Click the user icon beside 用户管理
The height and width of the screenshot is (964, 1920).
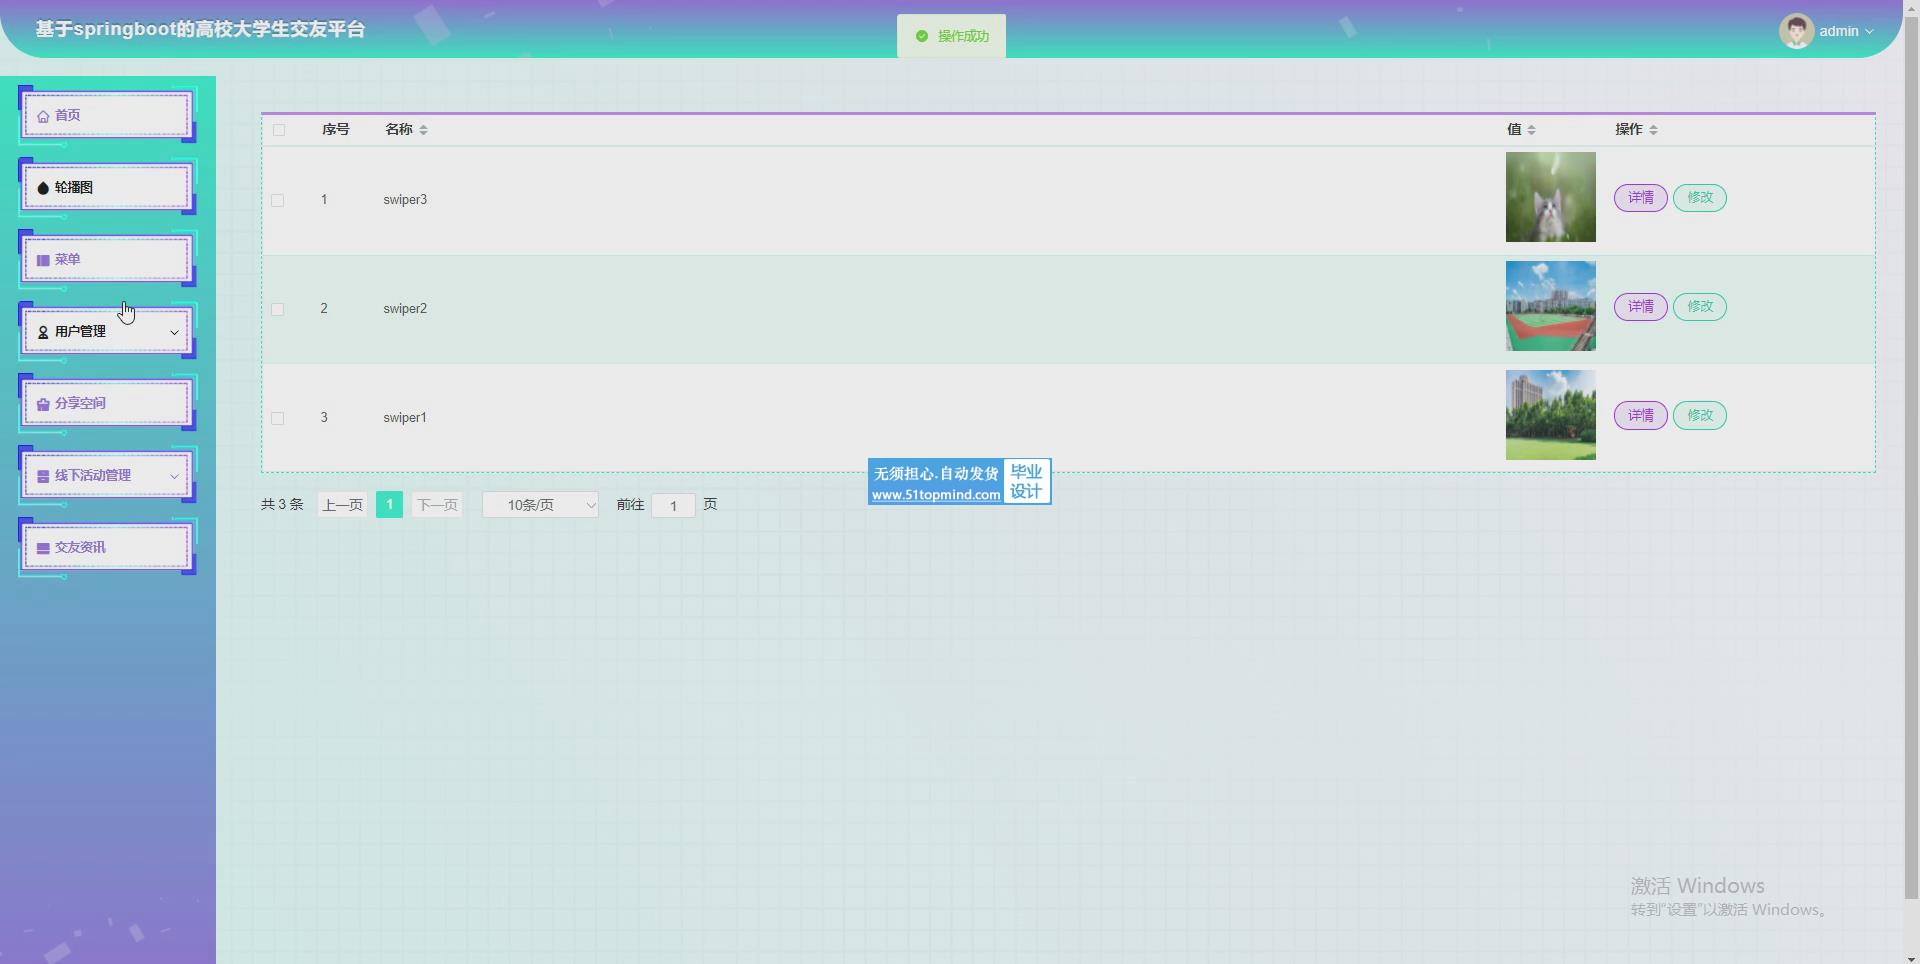(x=43, y=332)
